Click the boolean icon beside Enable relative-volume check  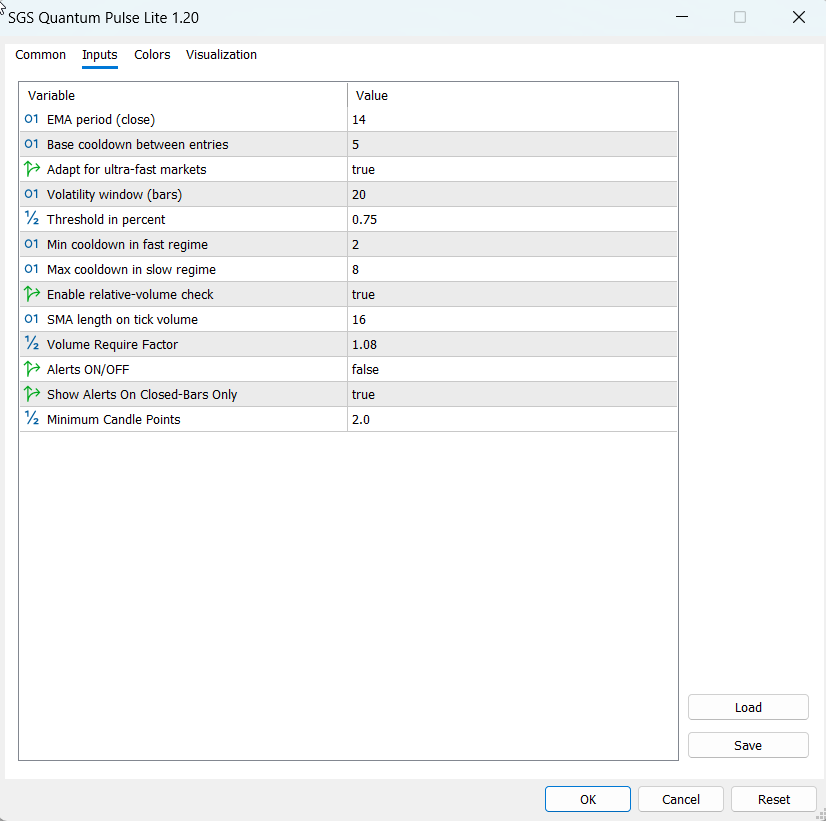tap(32, 294)
